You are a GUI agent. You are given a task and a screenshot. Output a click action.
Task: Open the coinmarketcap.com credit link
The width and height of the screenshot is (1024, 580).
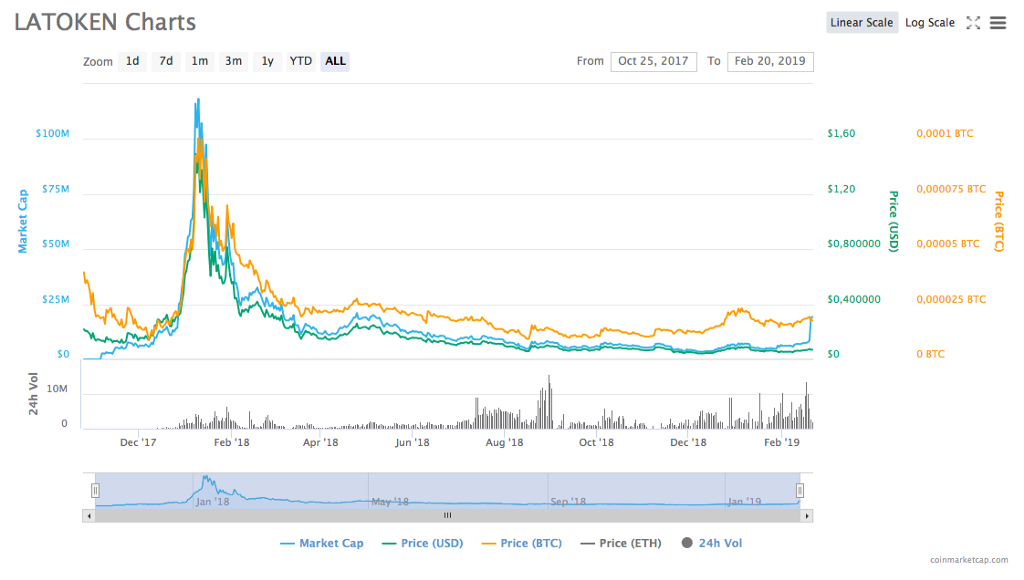coord(969,560)
